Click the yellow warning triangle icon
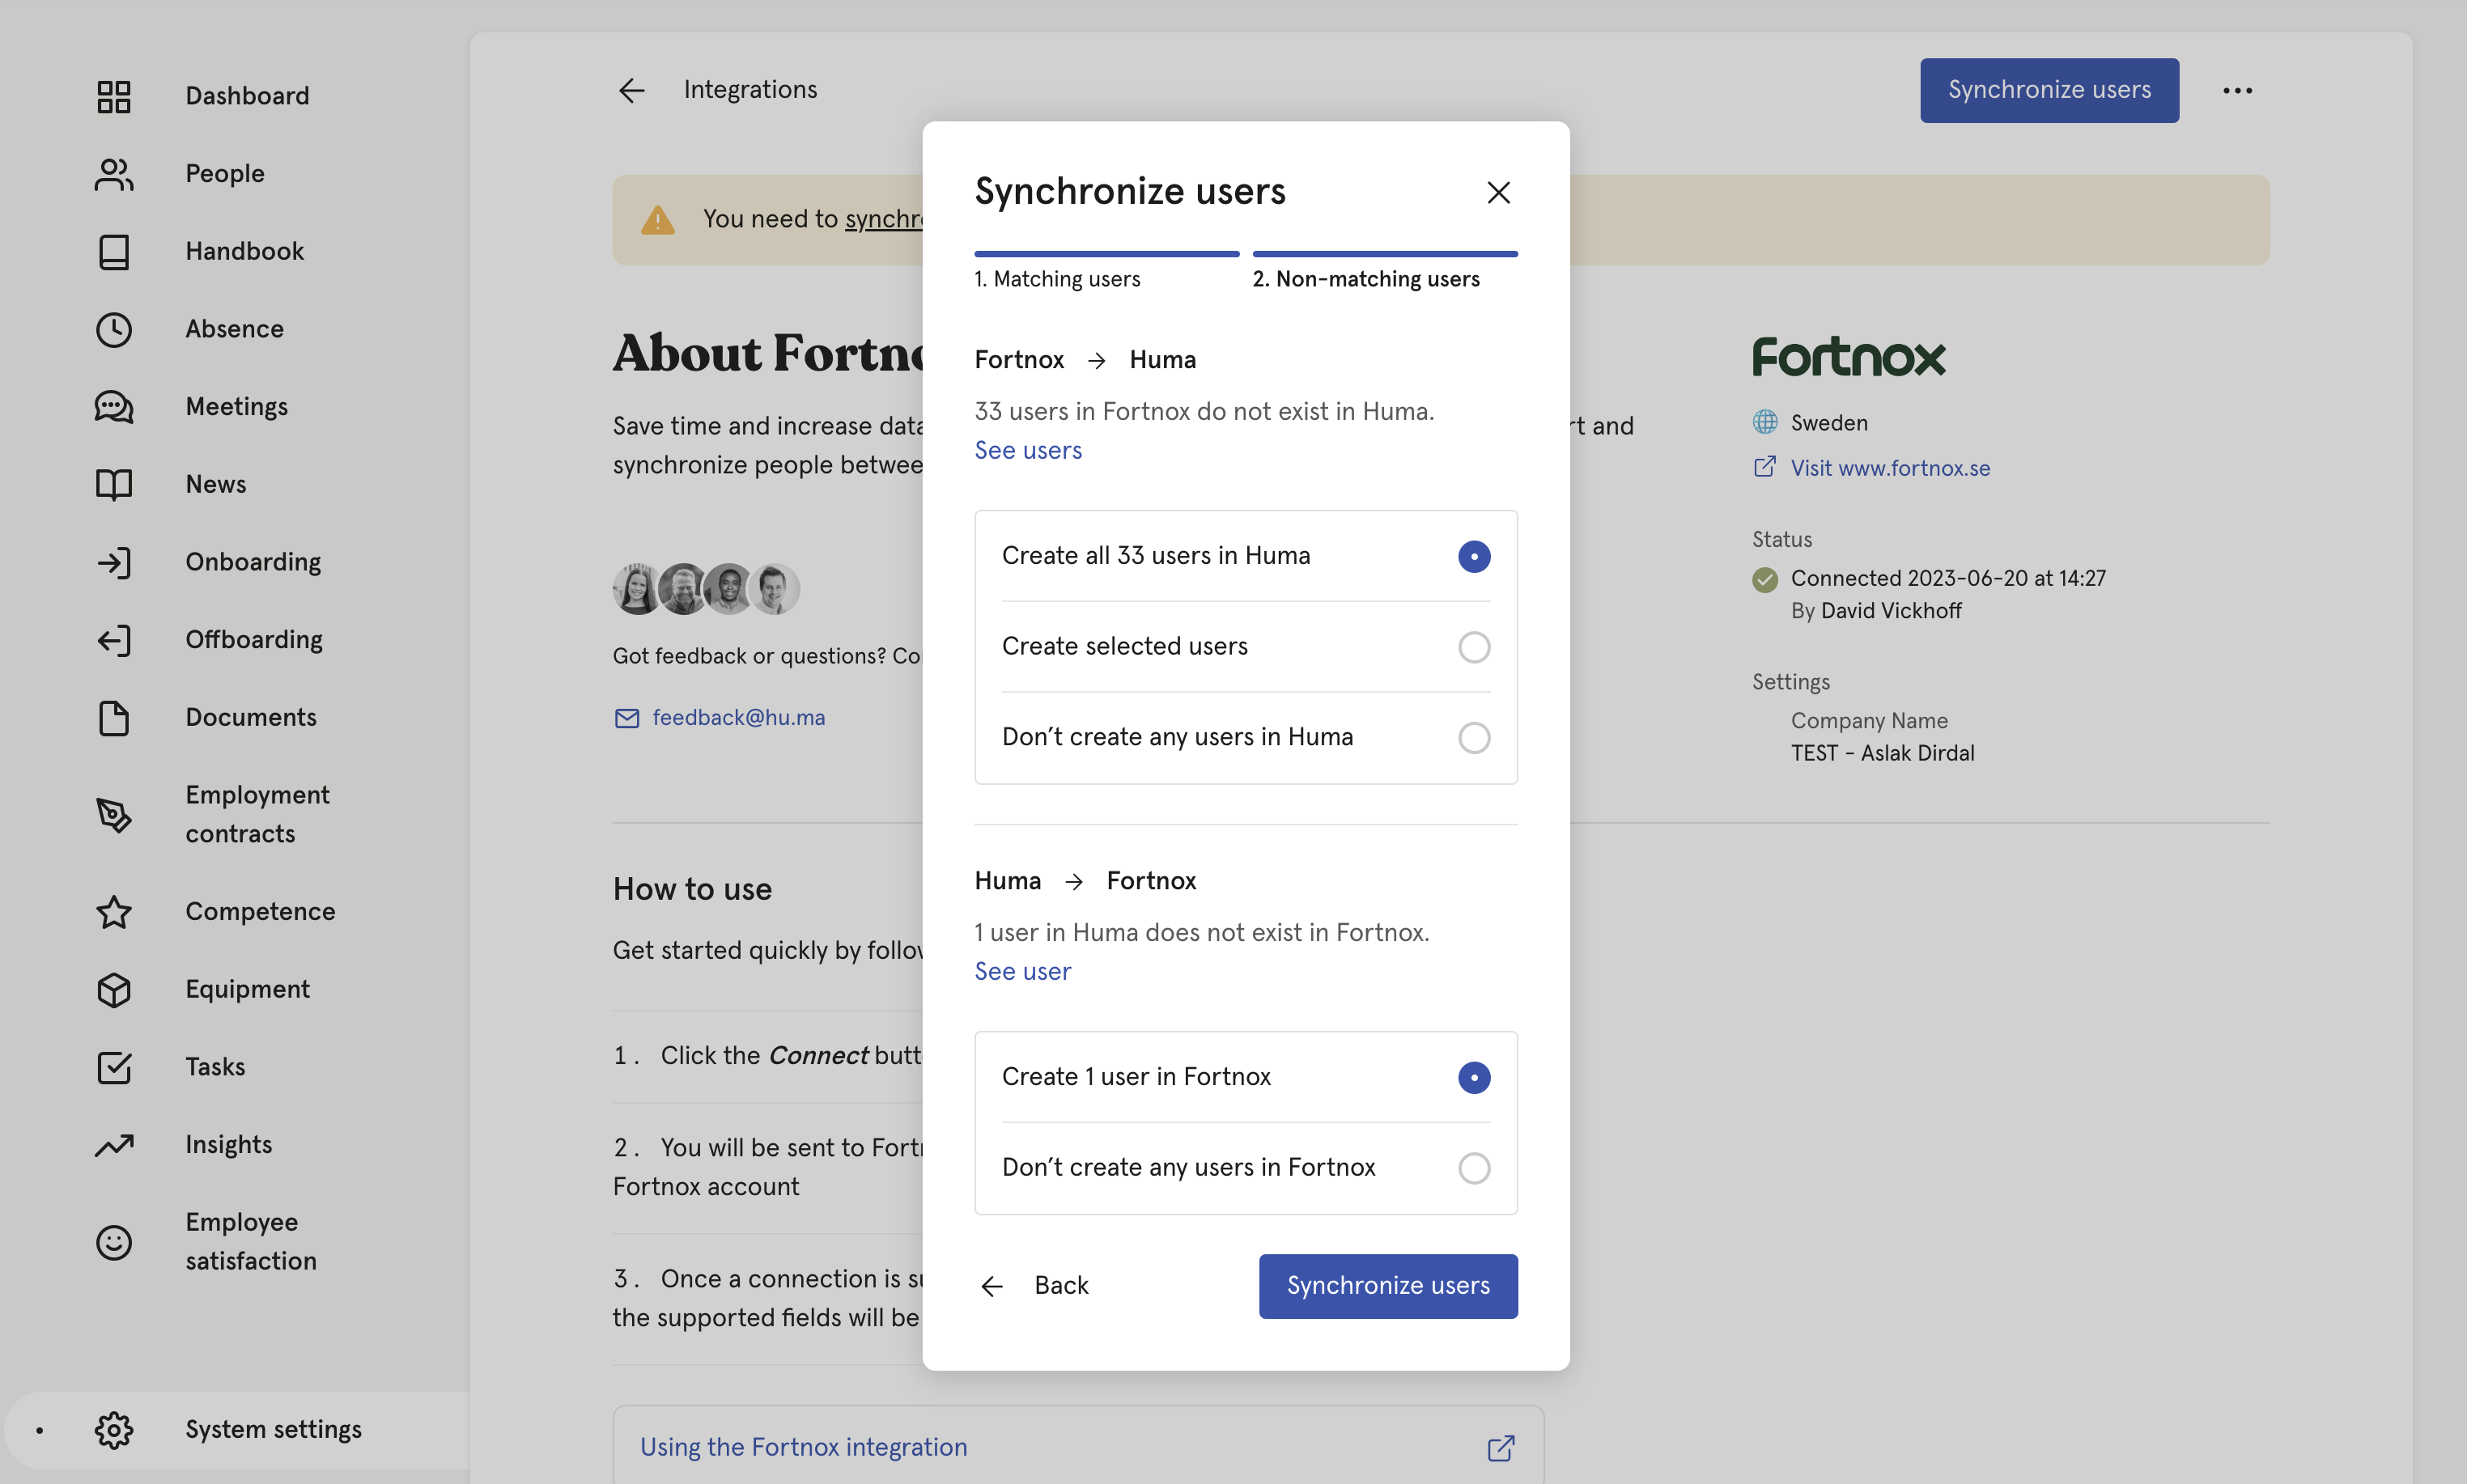This screenshot has width=2467, height=1484. coord(657,220)
